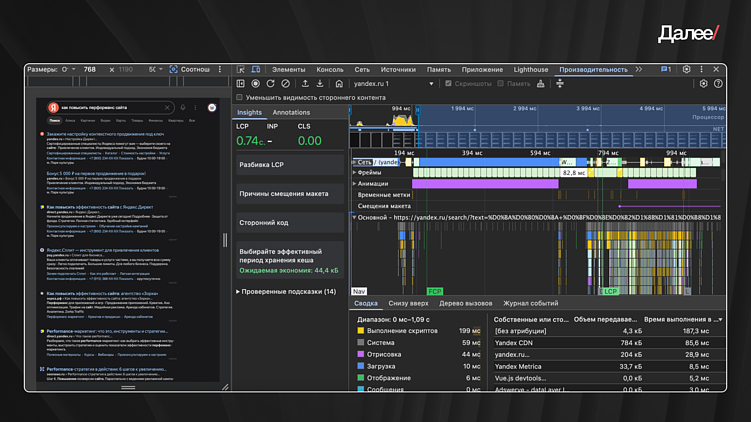Viewport: 751px width, 422px height.
Task: Click the screen rotate icon in device toolbar
Action: [173, 69]
